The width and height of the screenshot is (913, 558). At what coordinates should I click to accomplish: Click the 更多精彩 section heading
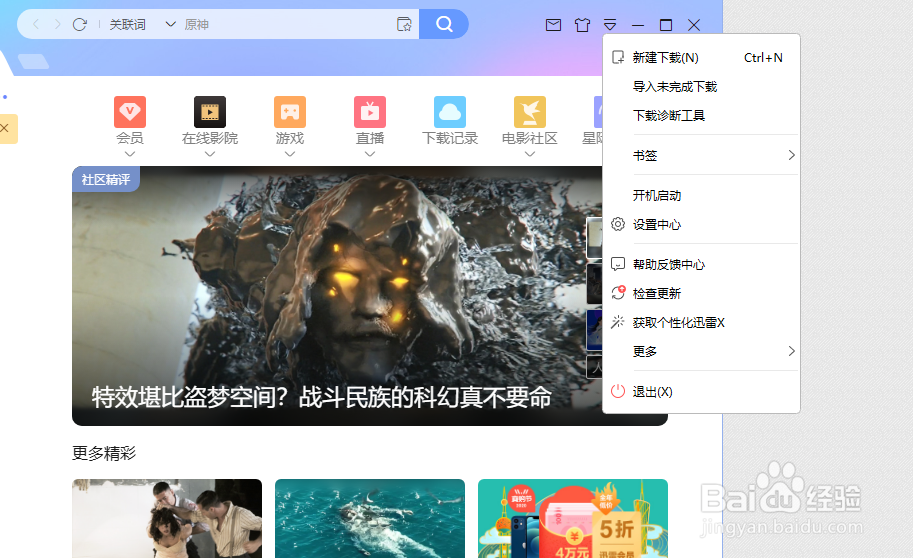coord(104,453)
